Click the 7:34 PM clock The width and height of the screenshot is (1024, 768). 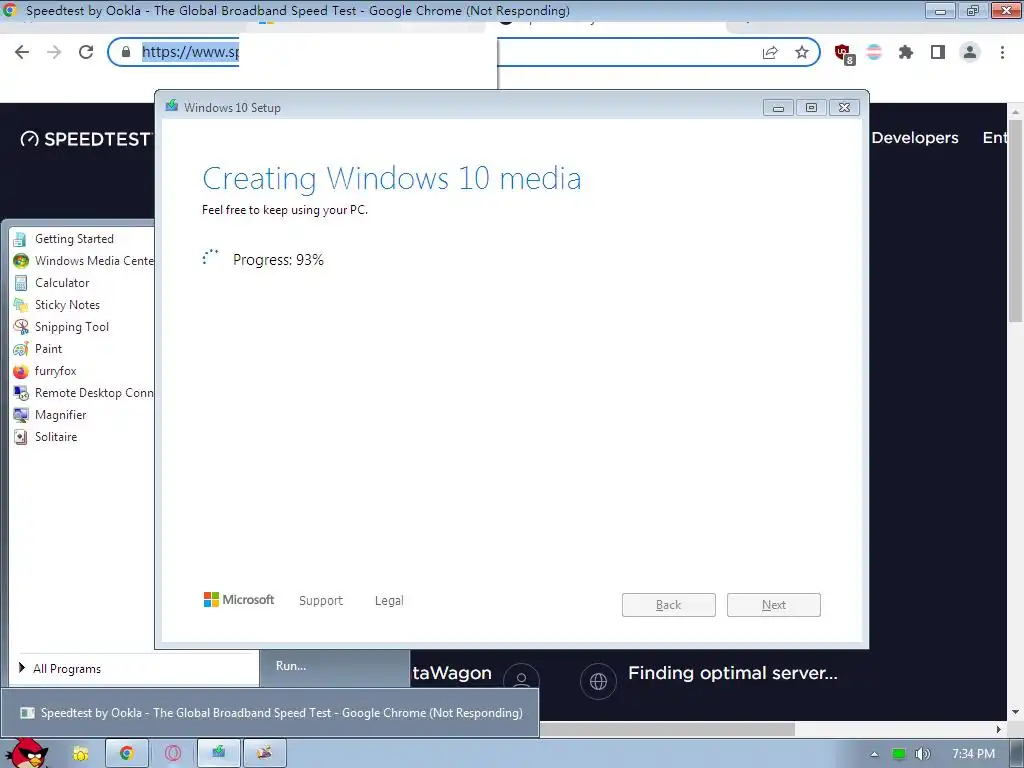point(973,754)
